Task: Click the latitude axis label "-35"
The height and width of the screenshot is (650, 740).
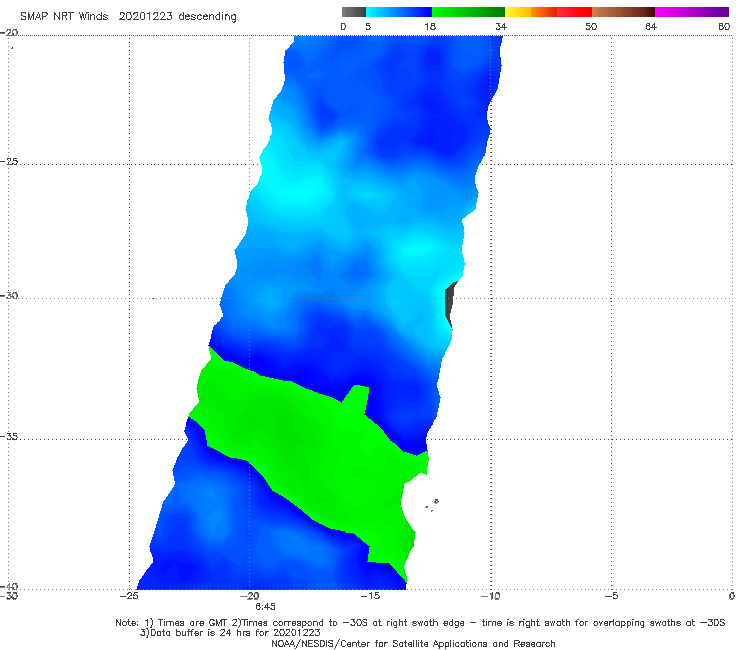Action: pyautogui.click(x=9, y=436)
